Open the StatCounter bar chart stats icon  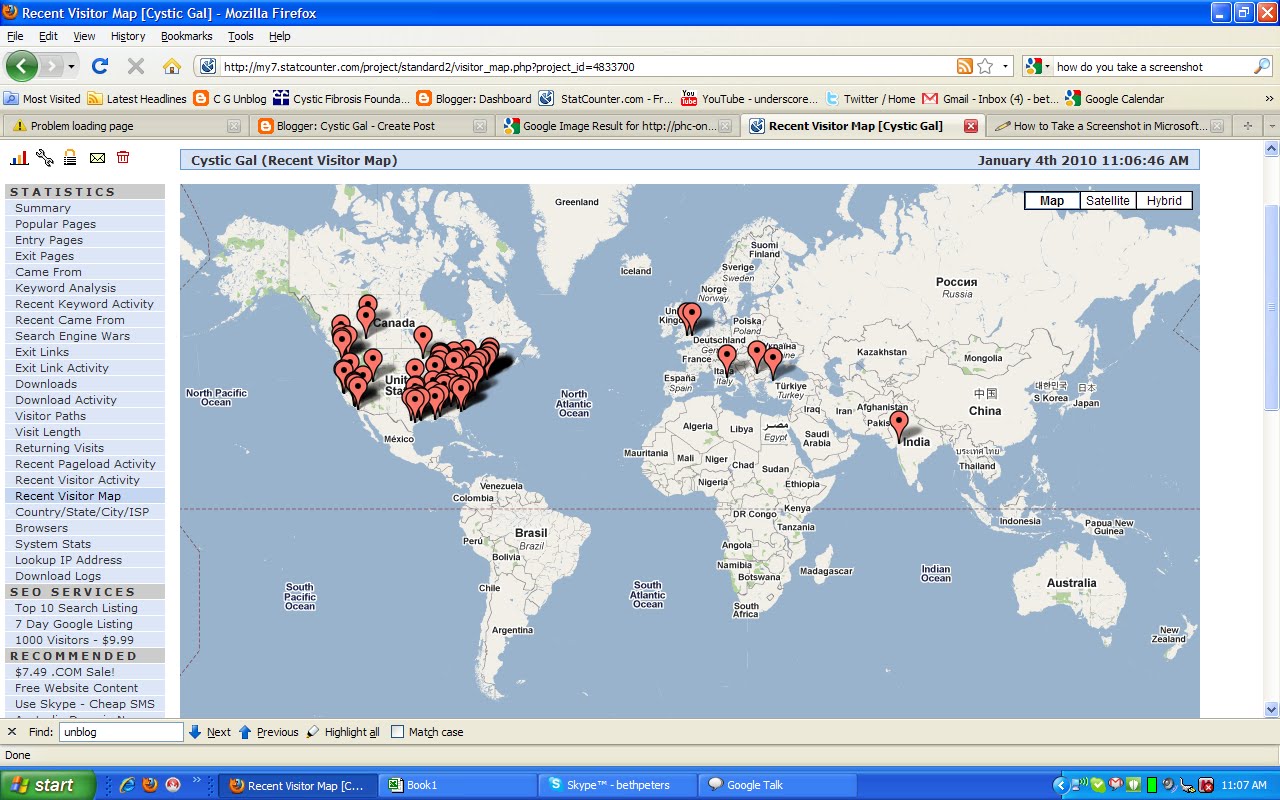point(19,157)
